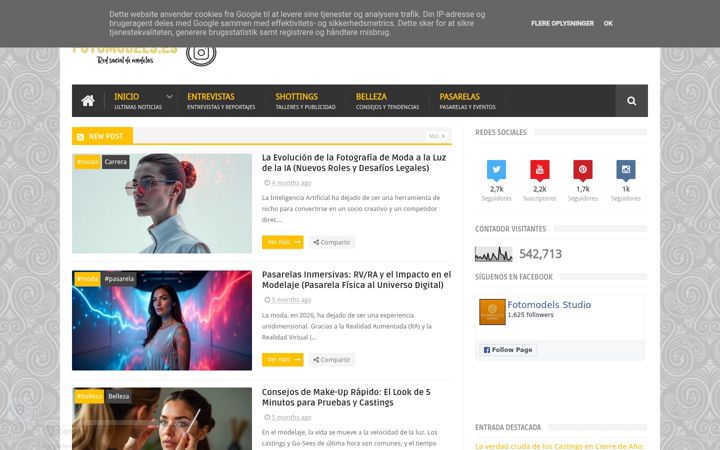Click the NEW POST heading tab
Viewport: 720px width, 450px height.
102,136
